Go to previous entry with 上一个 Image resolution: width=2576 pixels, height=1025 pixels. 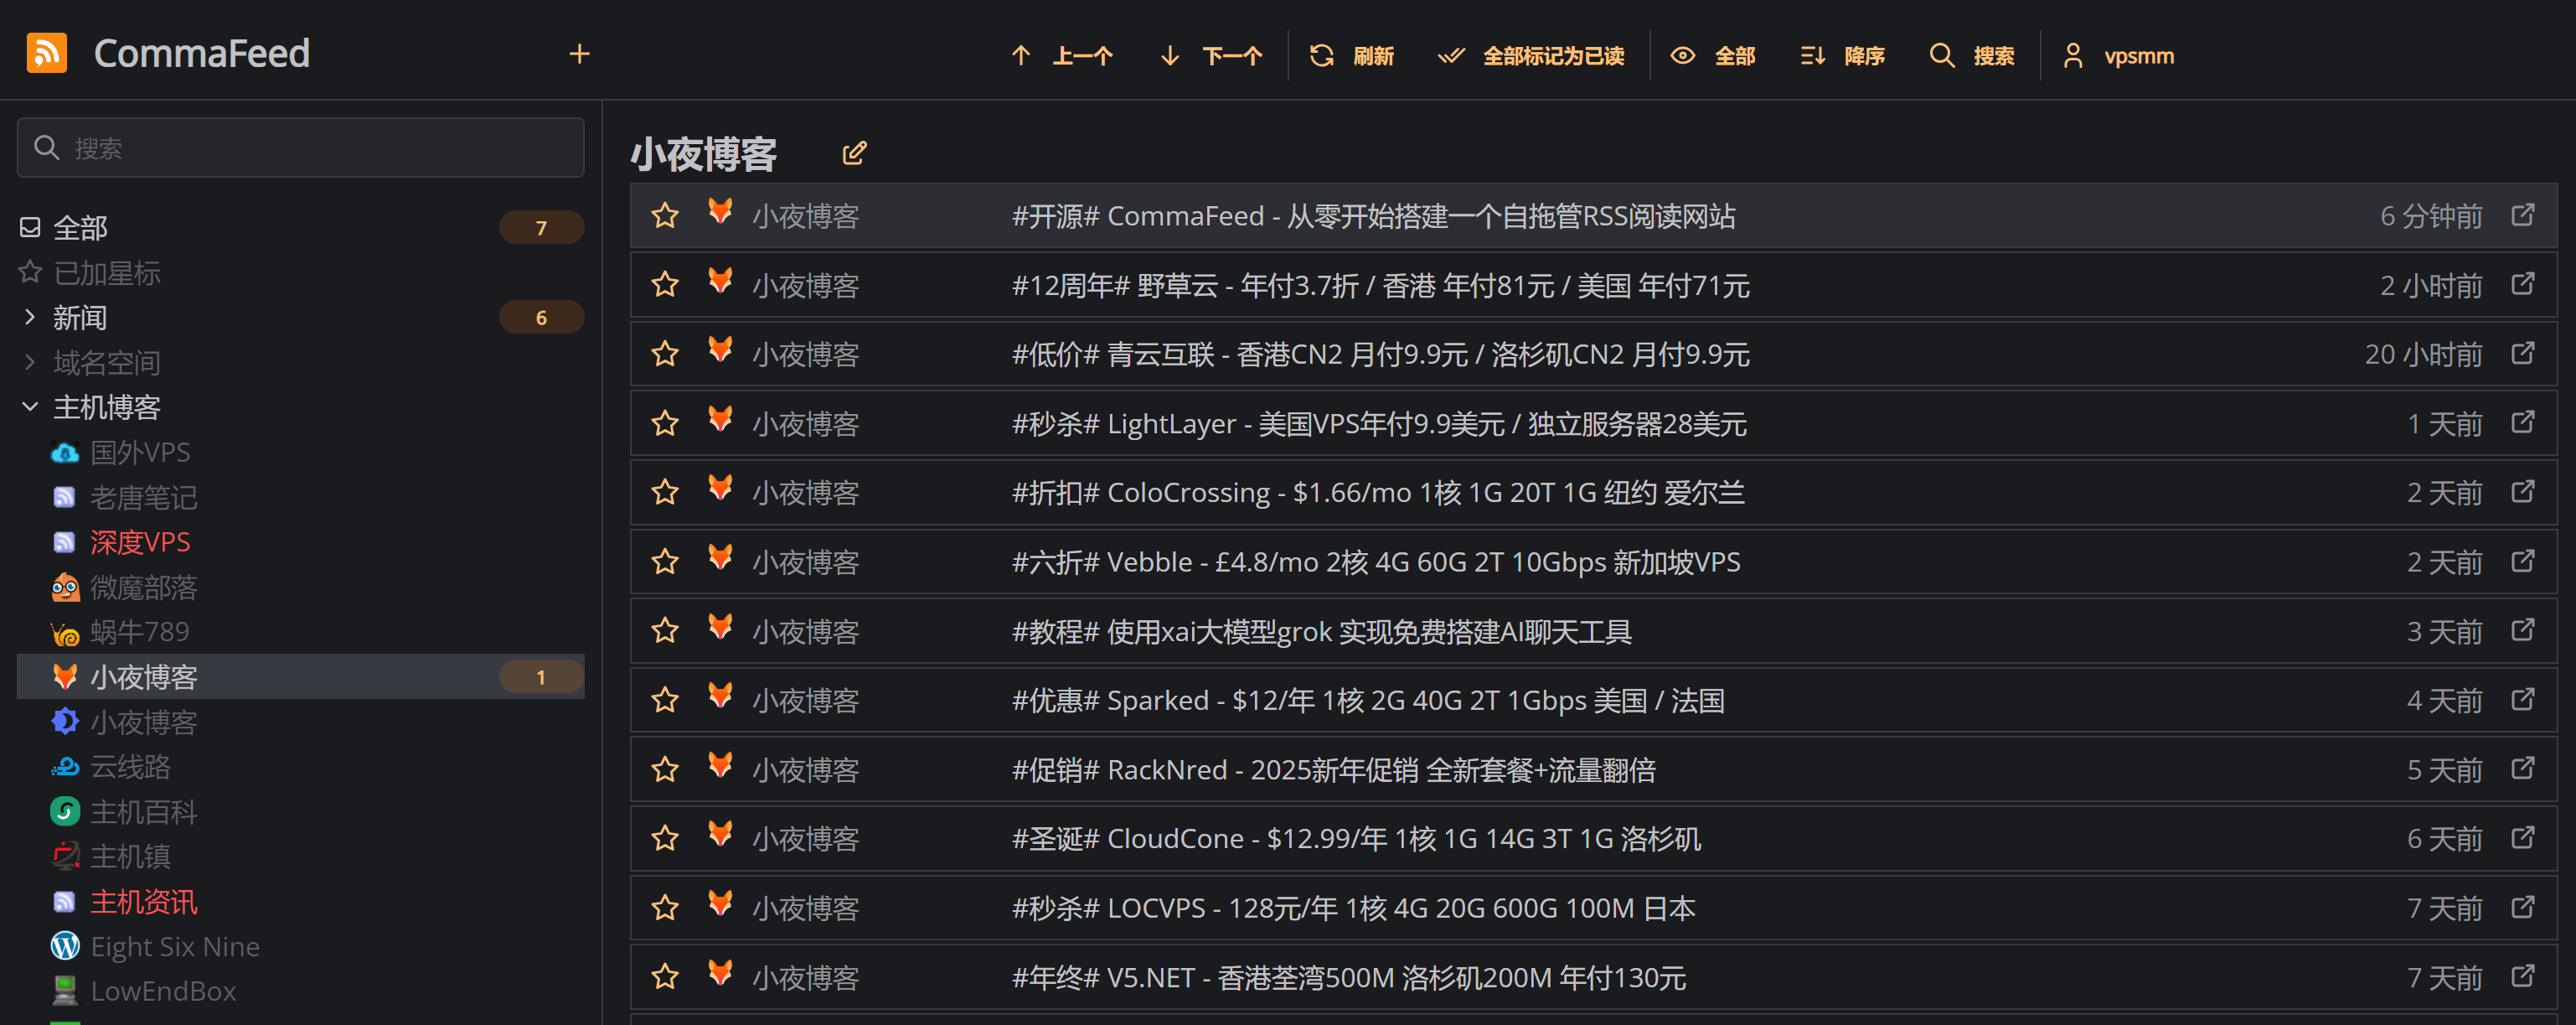pyautogui.click(x=1062, y=56)
